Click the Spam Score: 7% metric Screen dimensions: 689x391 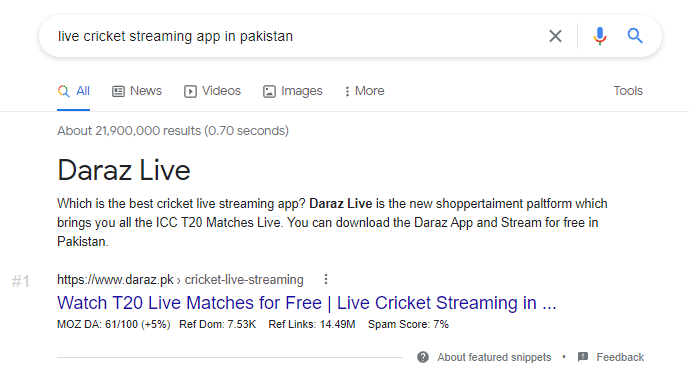[408, 325]
